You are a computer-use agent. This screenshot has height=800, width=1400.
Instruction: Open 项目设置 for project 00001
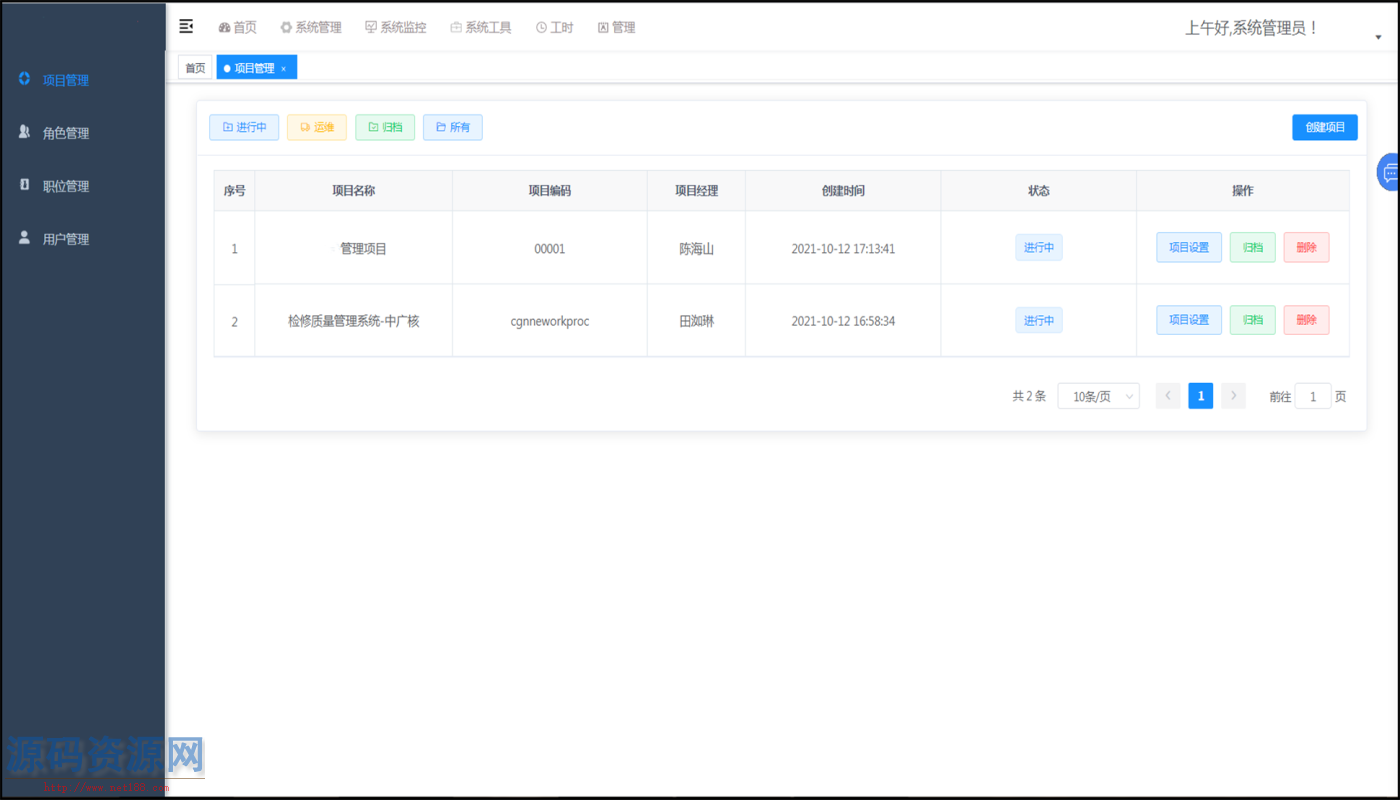tap(1189, 247)
